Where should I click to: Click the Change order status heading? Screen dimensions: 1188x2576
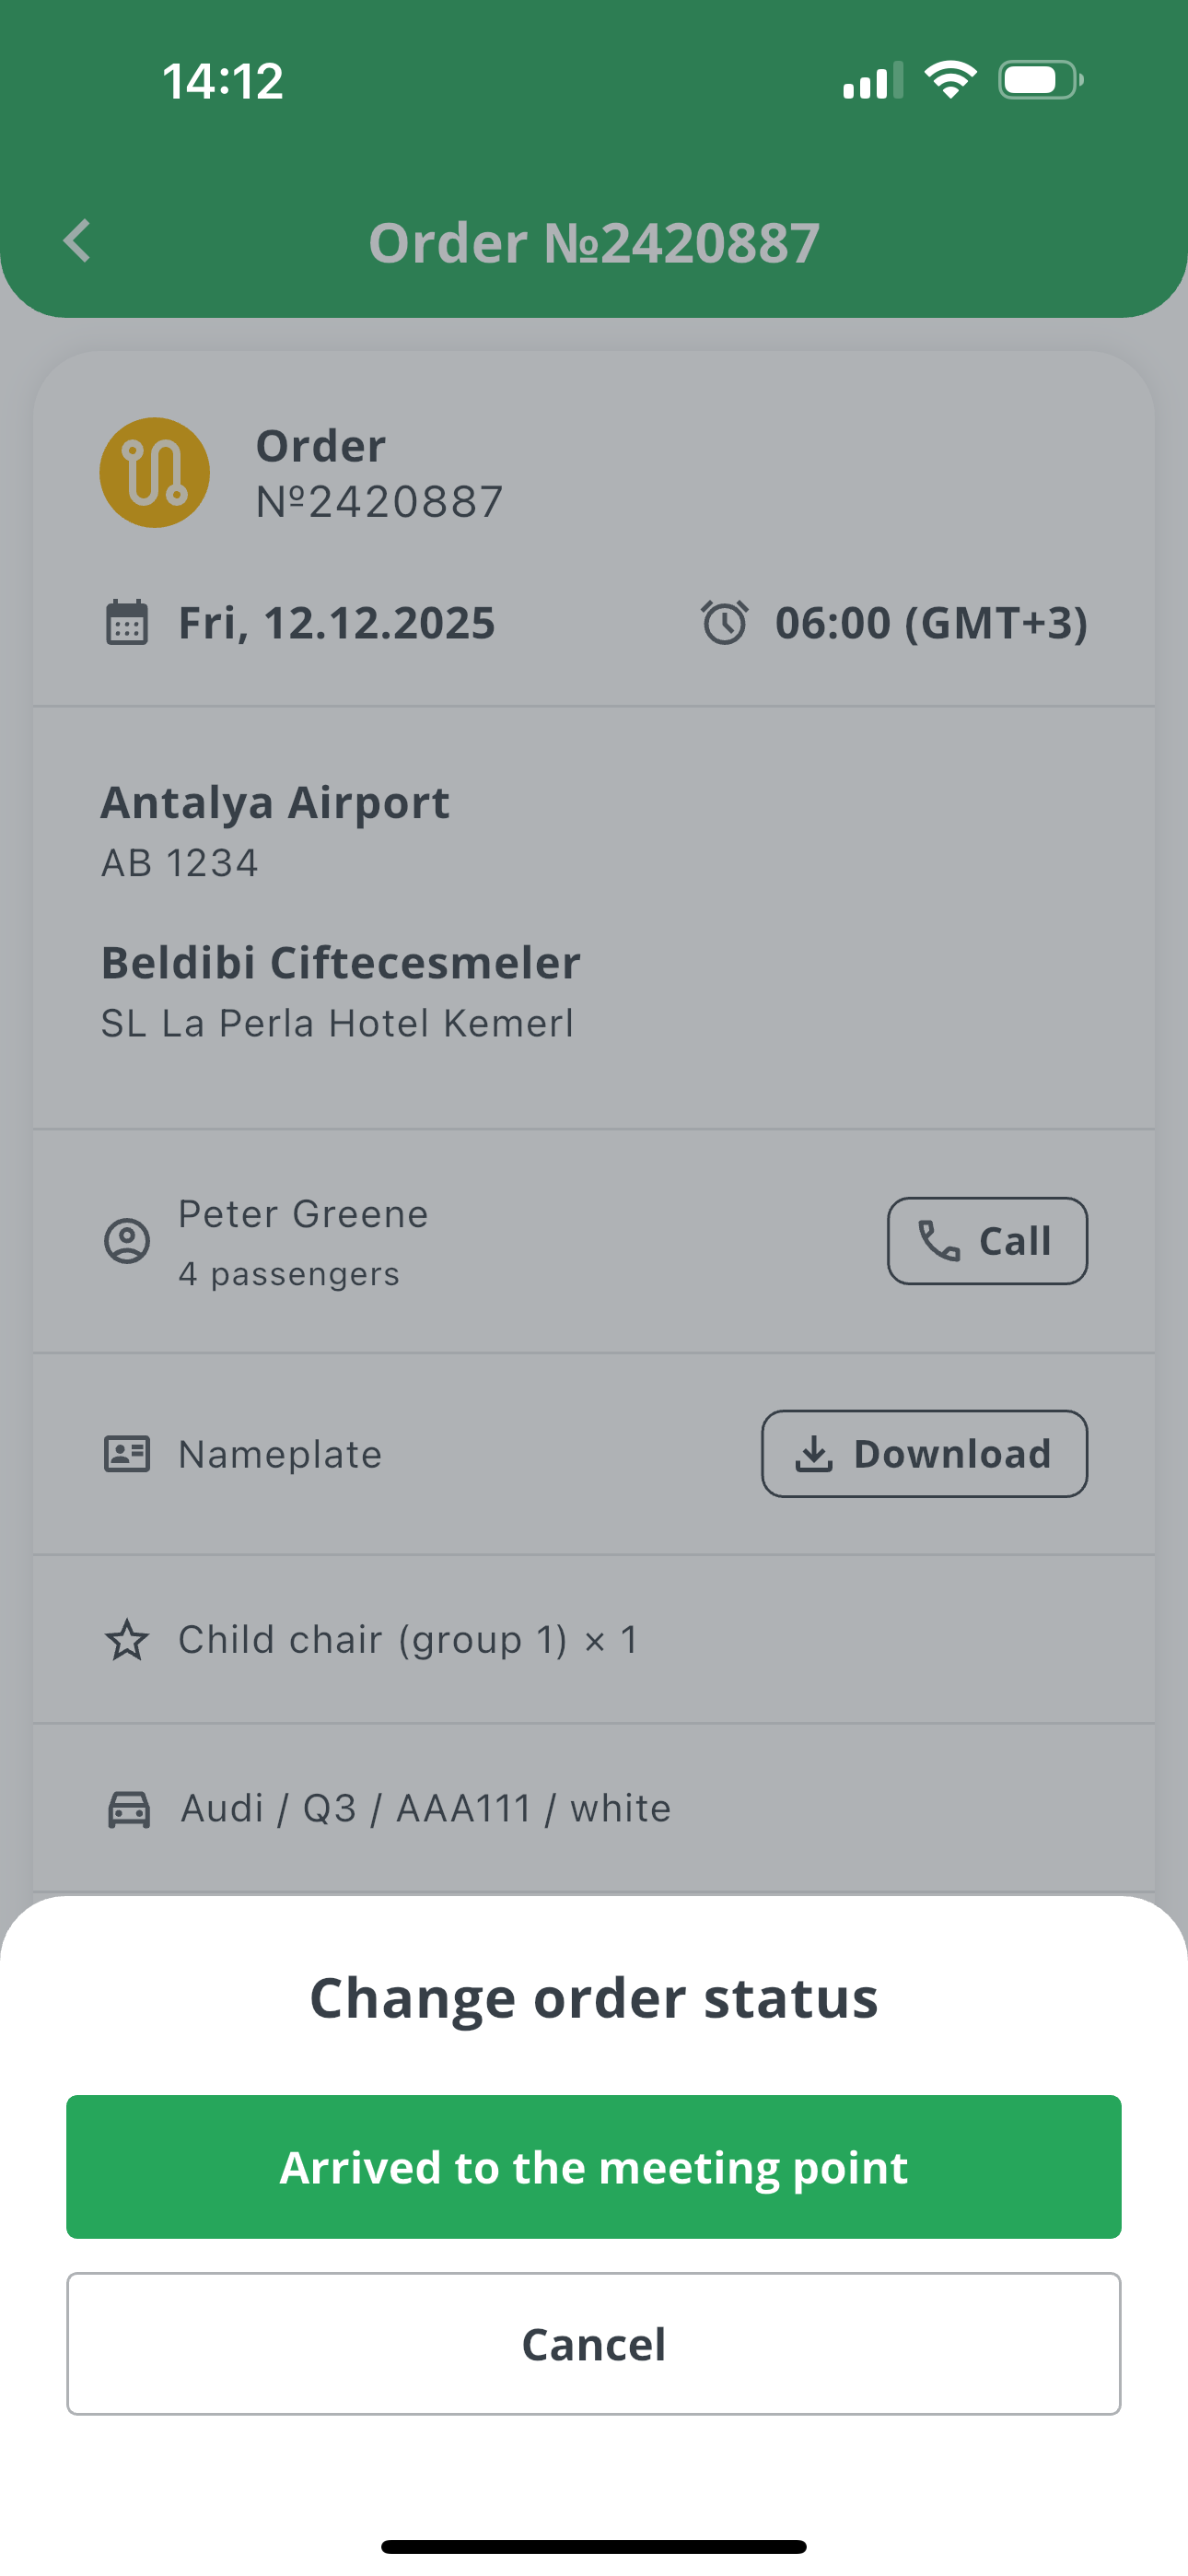[x=594, y=1998]
